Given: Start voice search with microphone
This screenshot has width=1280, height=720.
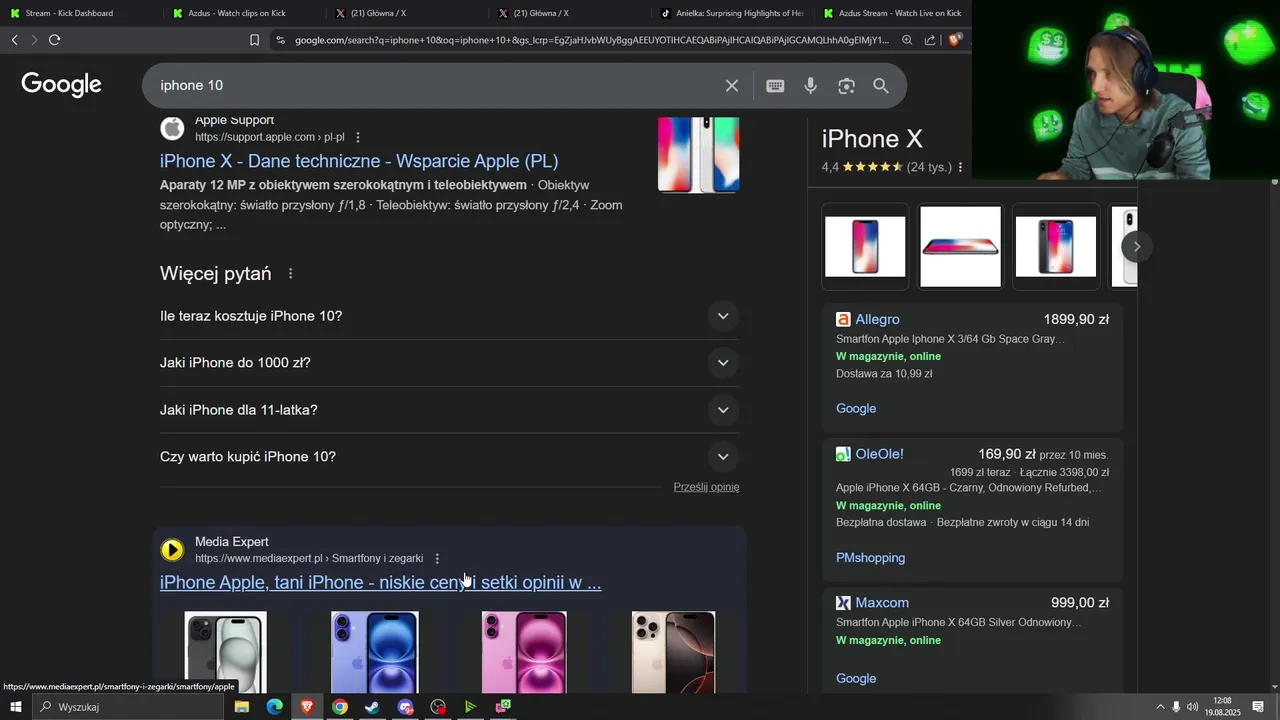Looking at the screenshot, I should [811, 86].
